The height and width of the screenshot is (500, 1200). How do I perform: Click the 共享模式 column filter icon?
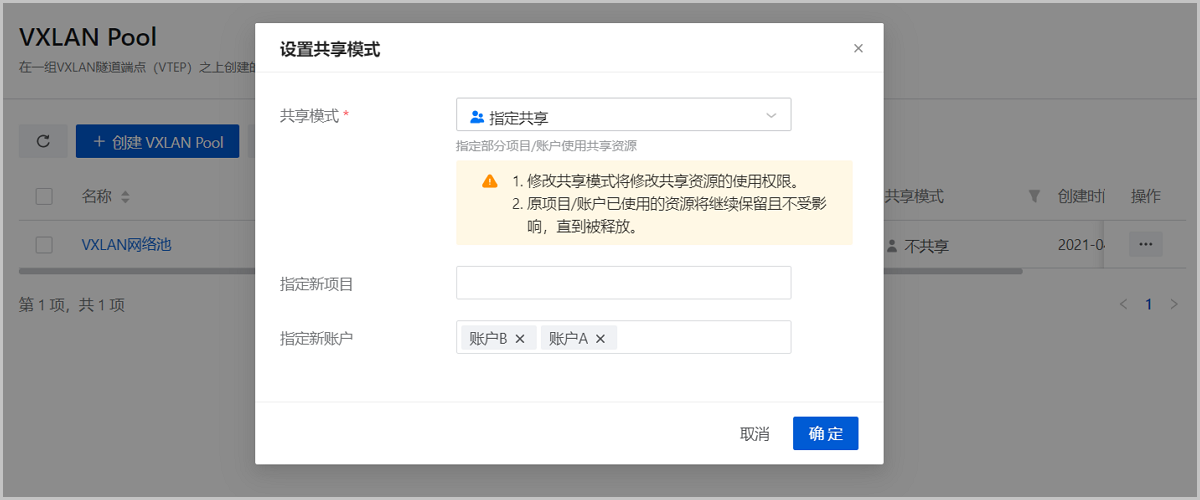click(1034, 196)
